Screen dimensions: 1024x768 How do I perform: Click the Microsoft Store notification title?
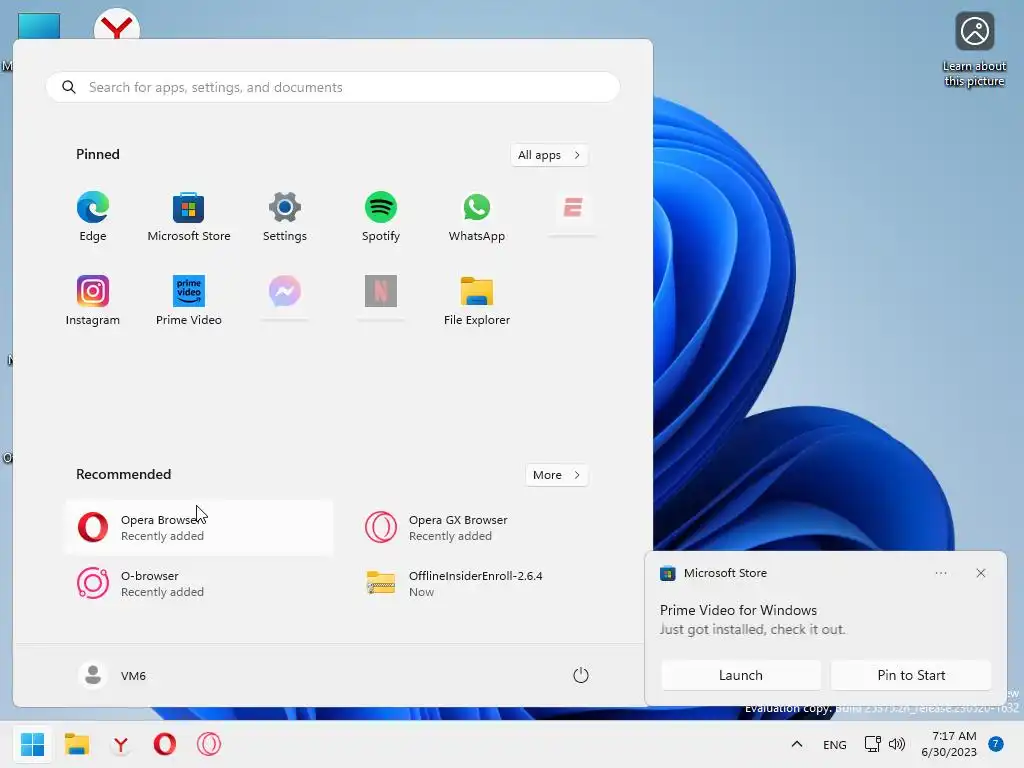(x=725, y=573)
